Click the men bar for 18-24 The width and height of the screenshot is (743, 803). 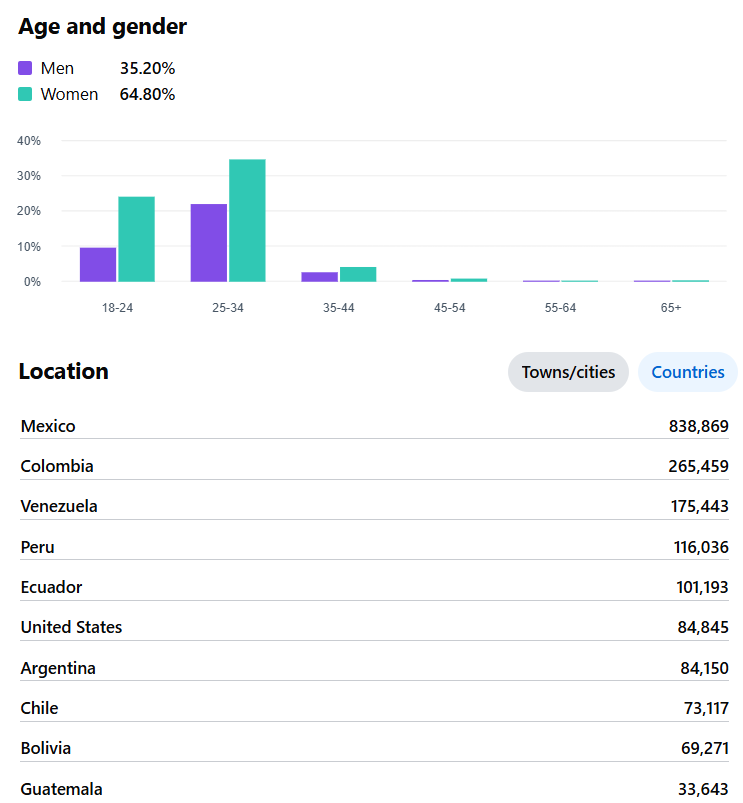pyautogui.click(x=98, y=265)
